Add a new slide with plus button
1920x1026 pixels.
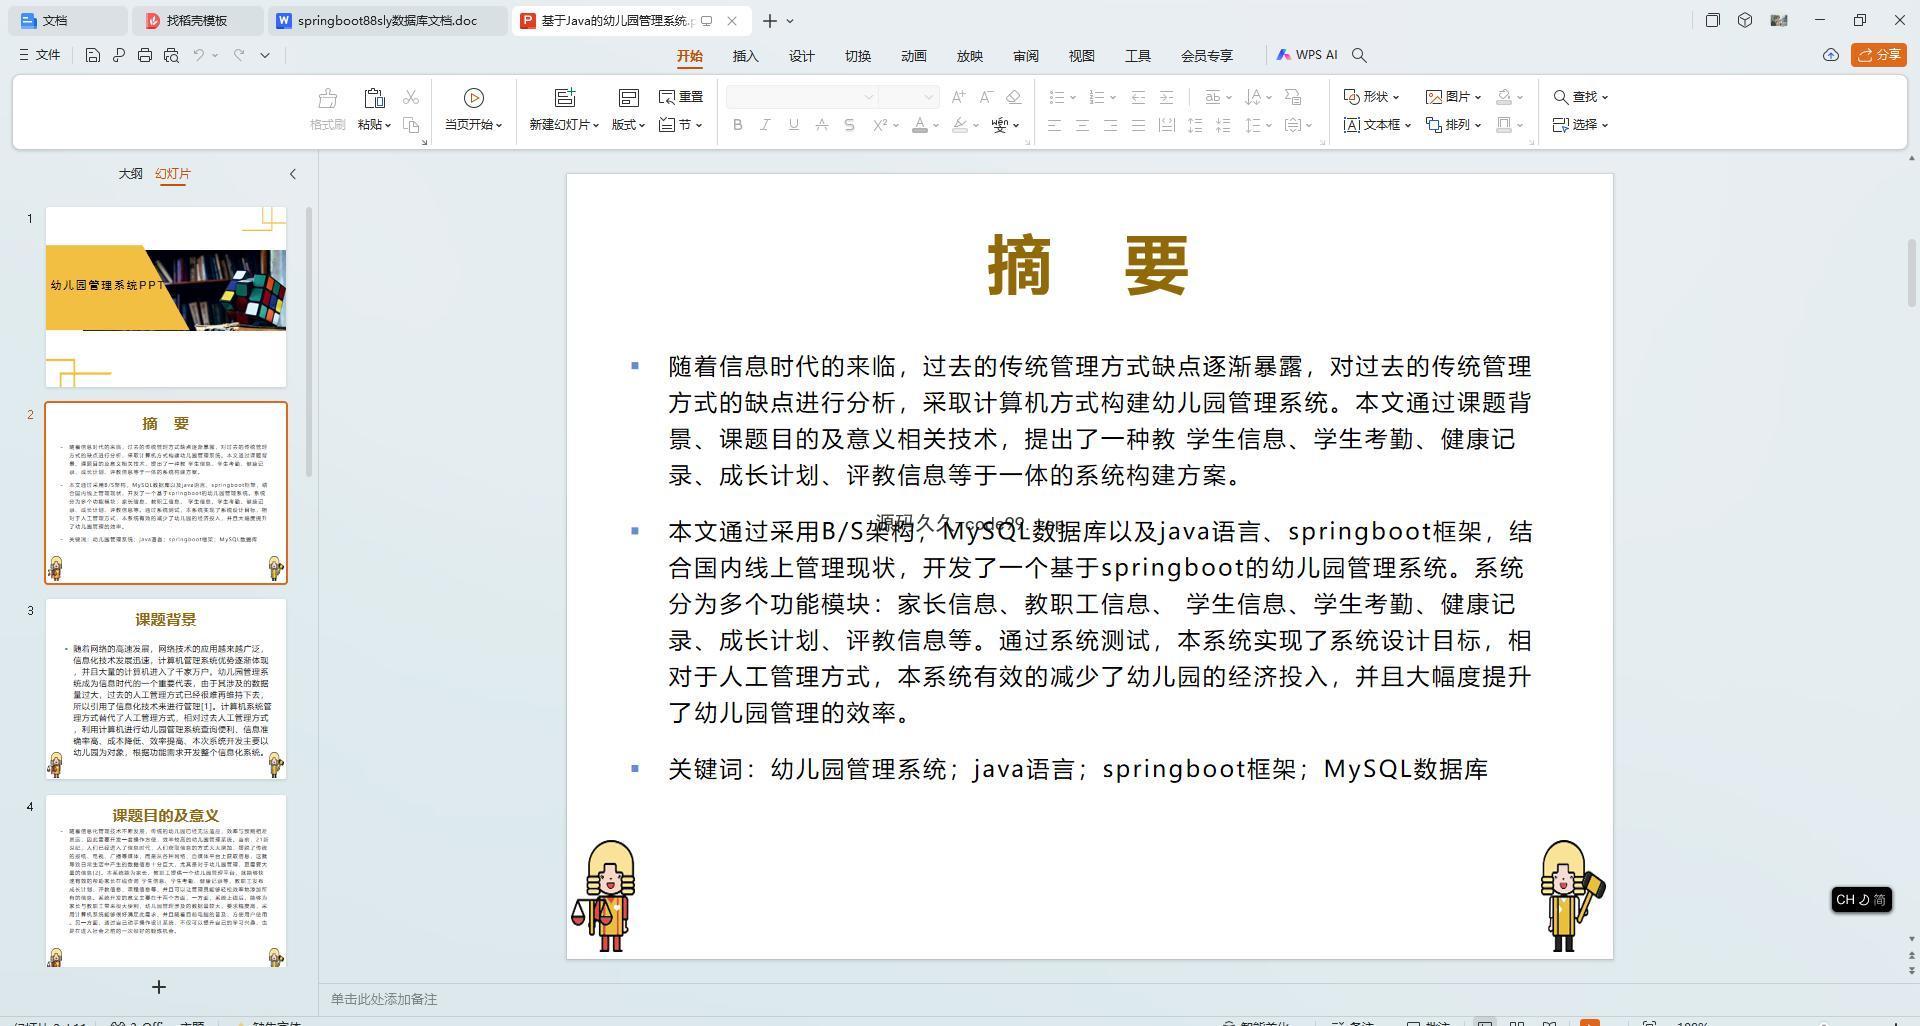click(x=158, y=987)
